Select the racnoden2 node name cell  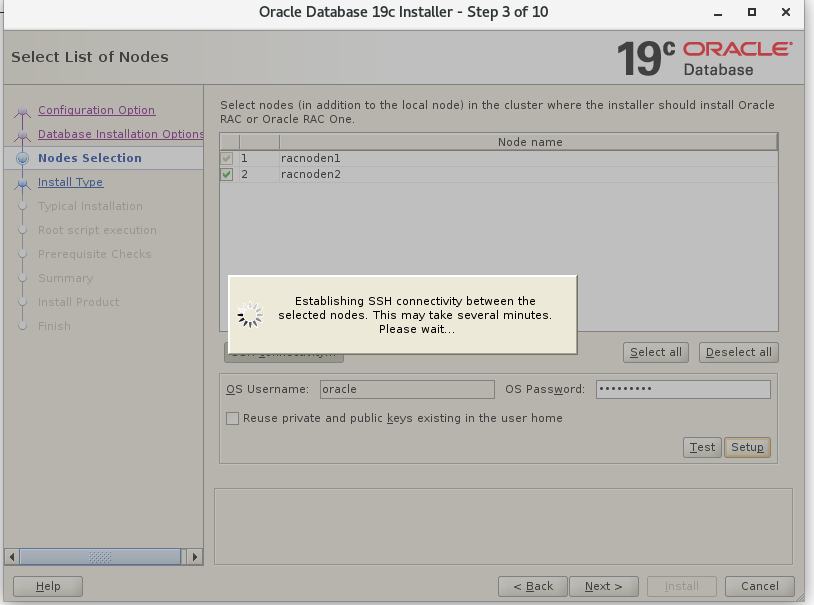pyautogui.click(x=528, y=174)
